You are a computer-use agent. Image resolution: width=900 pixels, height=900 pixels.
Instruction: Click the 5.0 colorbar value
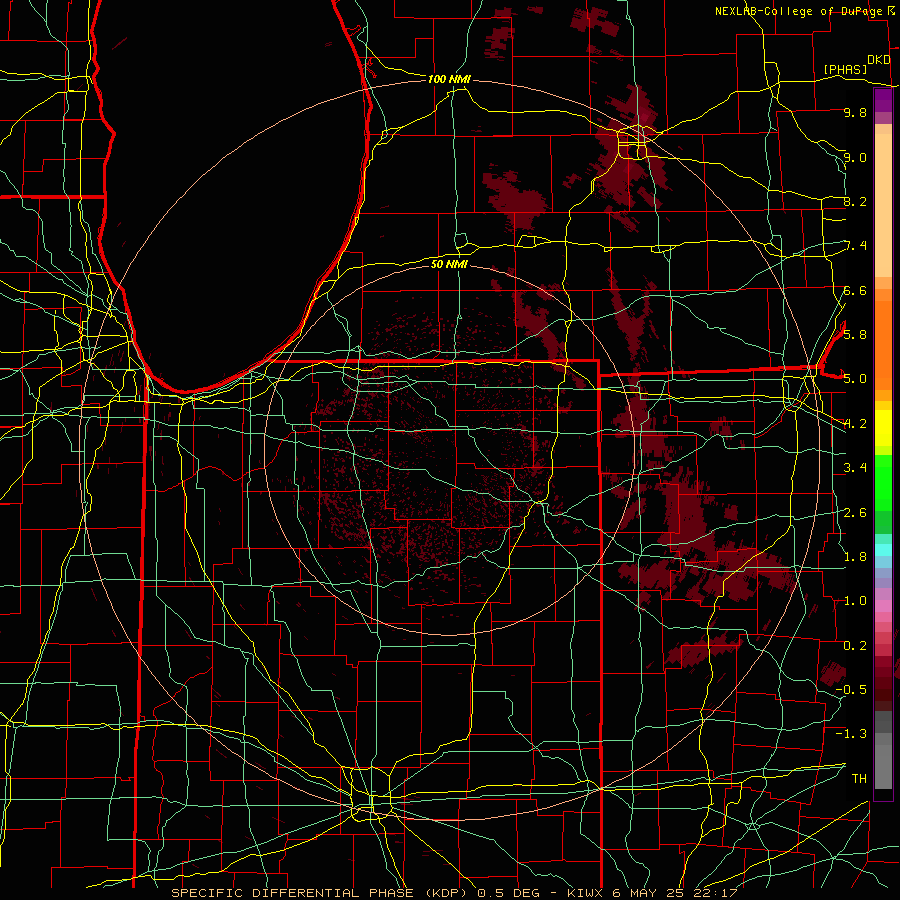pyautogui.click(x=855, y=379)
